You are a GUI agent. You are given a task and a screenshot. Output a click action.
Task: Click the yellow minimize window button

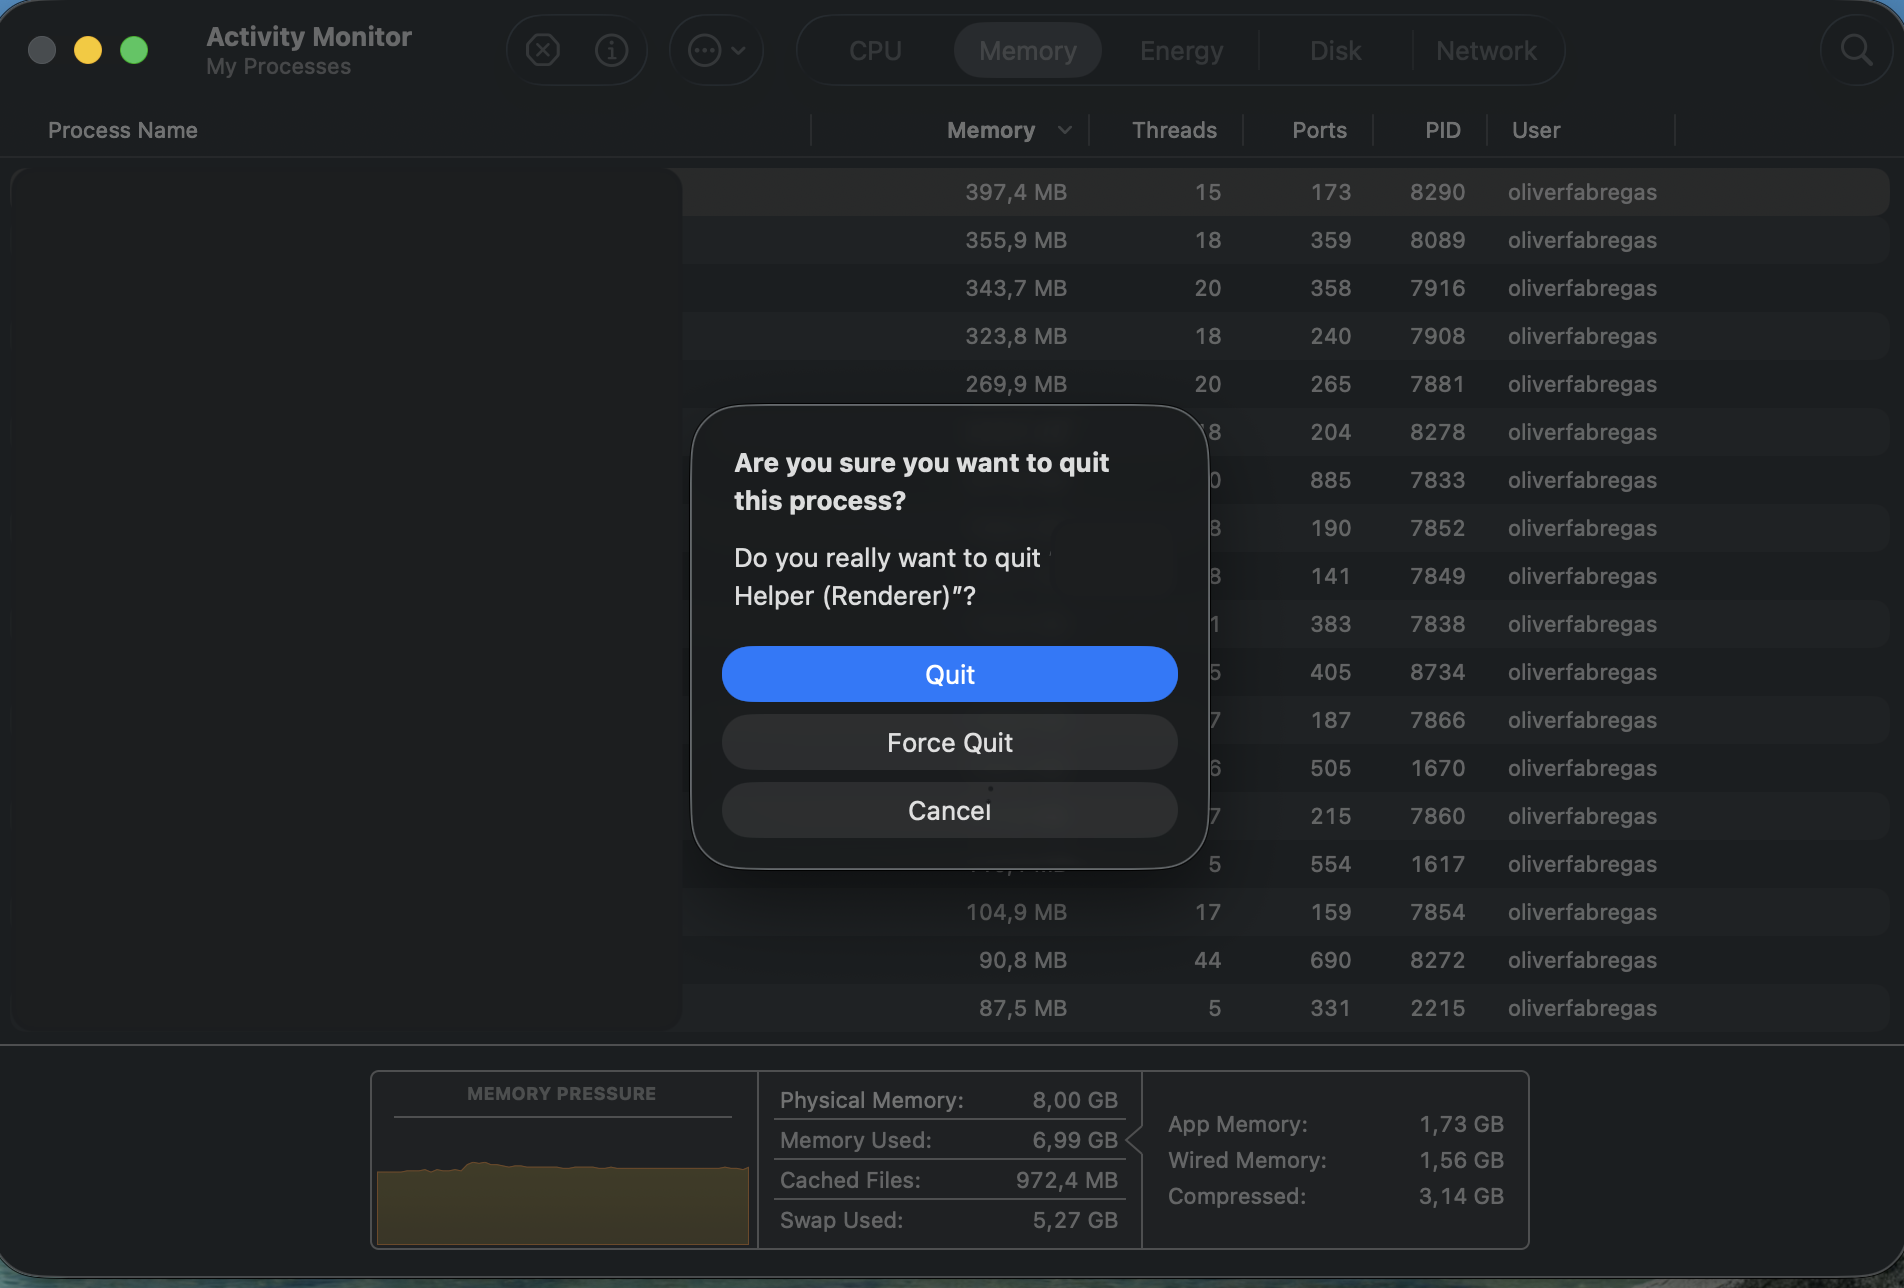(88, 50)
